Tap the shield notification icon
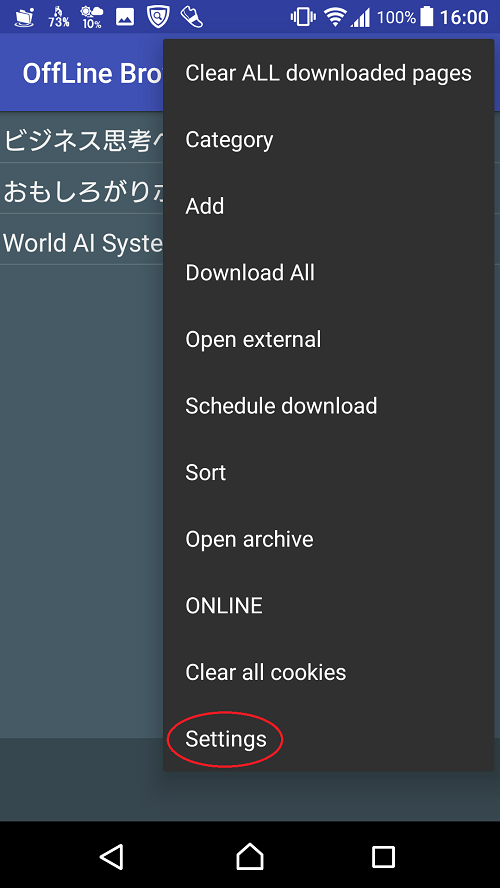 point(158,17)
